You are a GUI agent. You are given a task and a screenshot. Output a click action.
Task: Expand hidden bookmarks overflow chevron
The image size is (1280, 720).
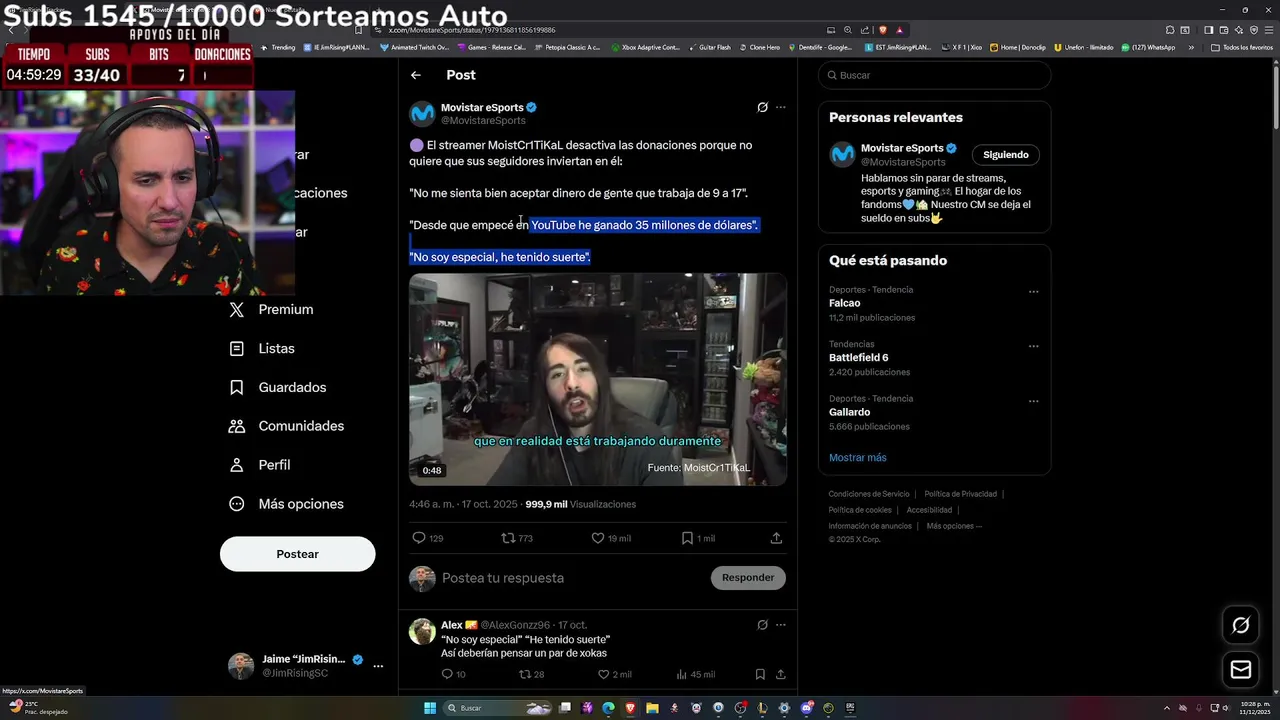[1190, 47]
